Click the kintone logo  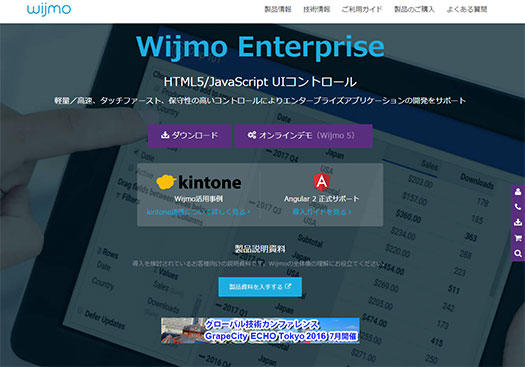click(x=199, y=182)
